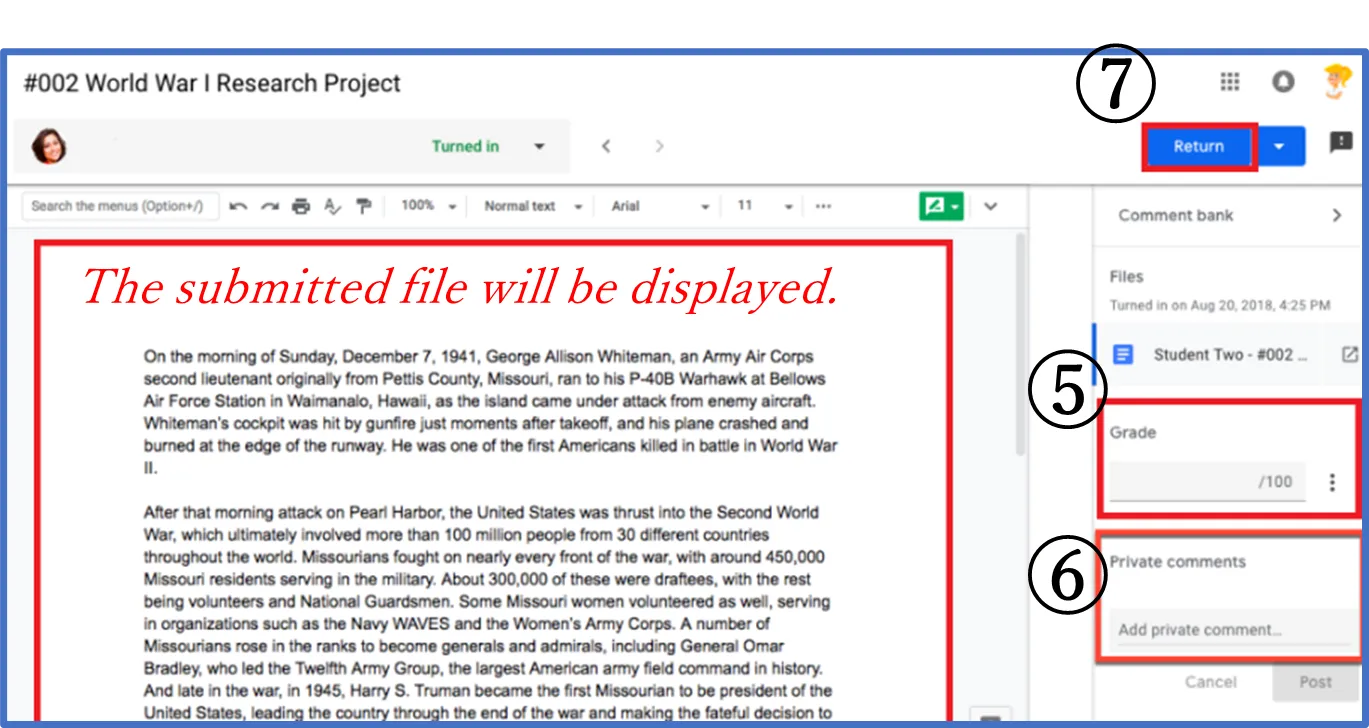Open the account avatar menu

click(x=1337, y=82)
